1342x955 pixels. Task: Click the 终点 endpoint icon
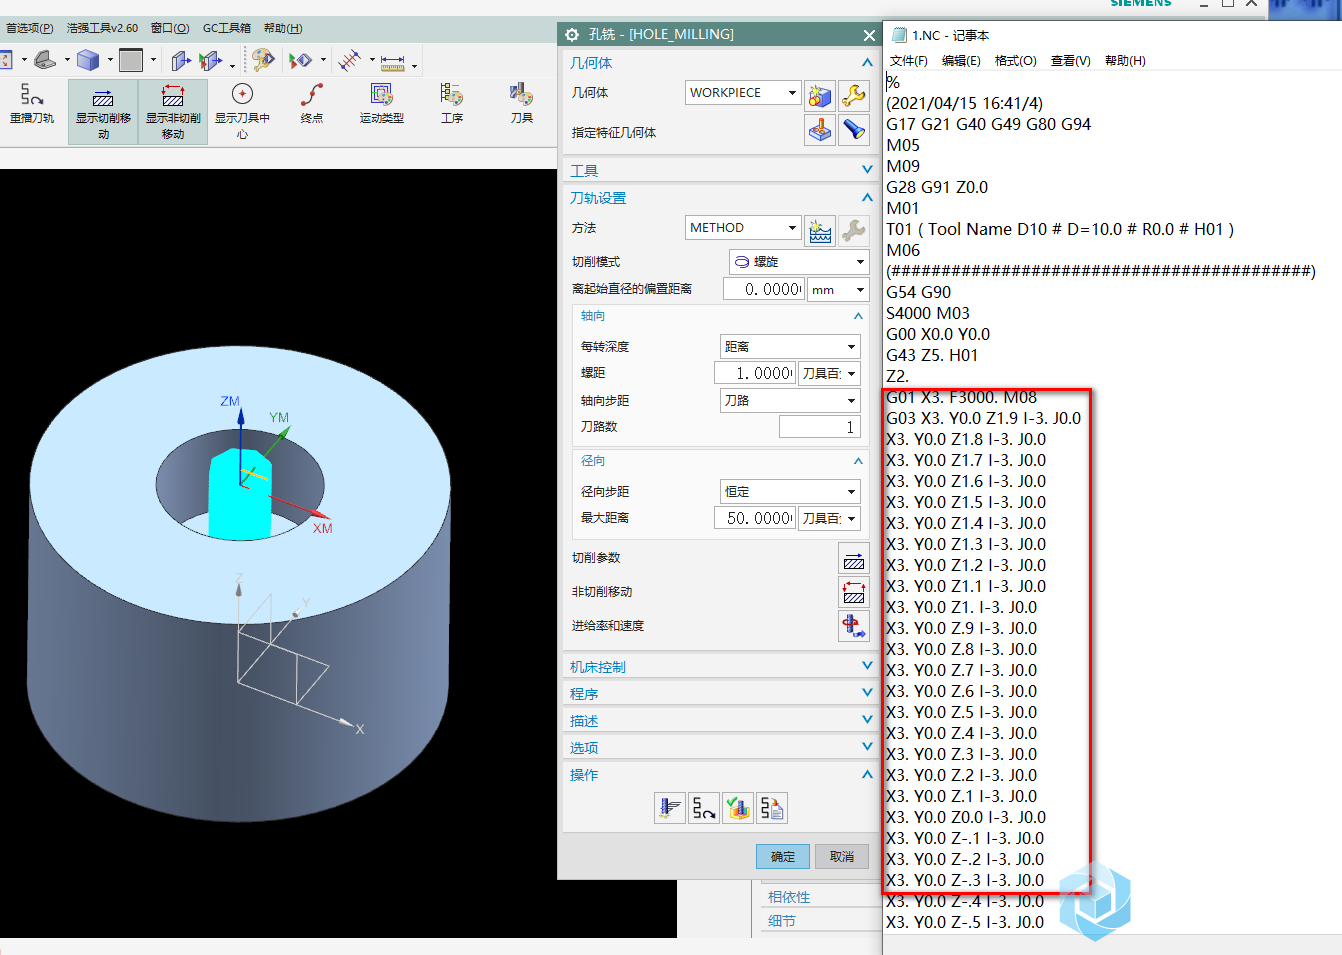tap(312, 95)
